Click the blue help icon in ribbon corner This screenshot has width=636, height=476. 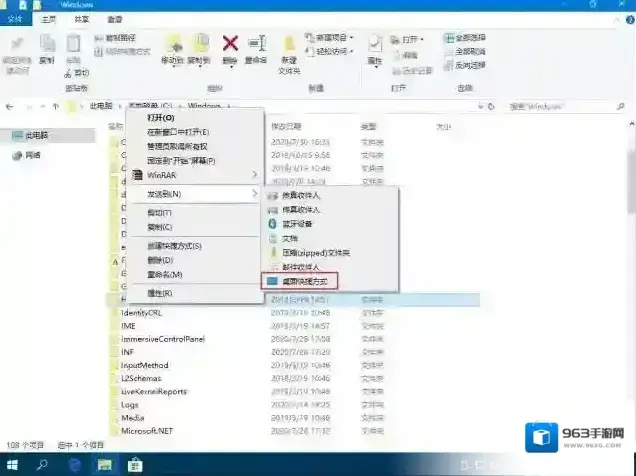point(630,19)
